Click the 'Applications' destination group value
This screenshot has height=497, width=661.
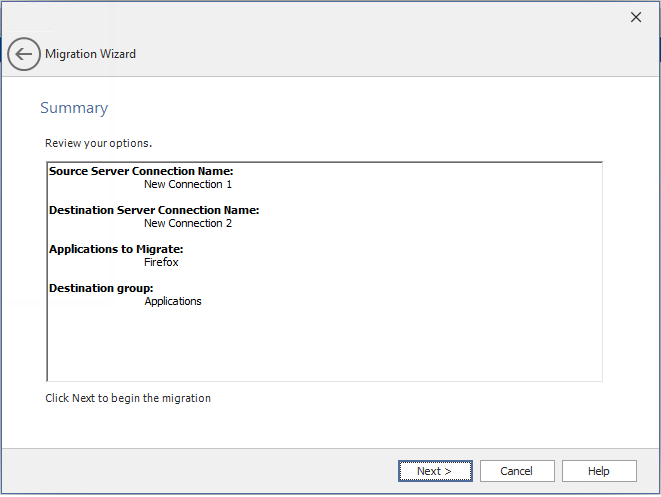(173, 301)
